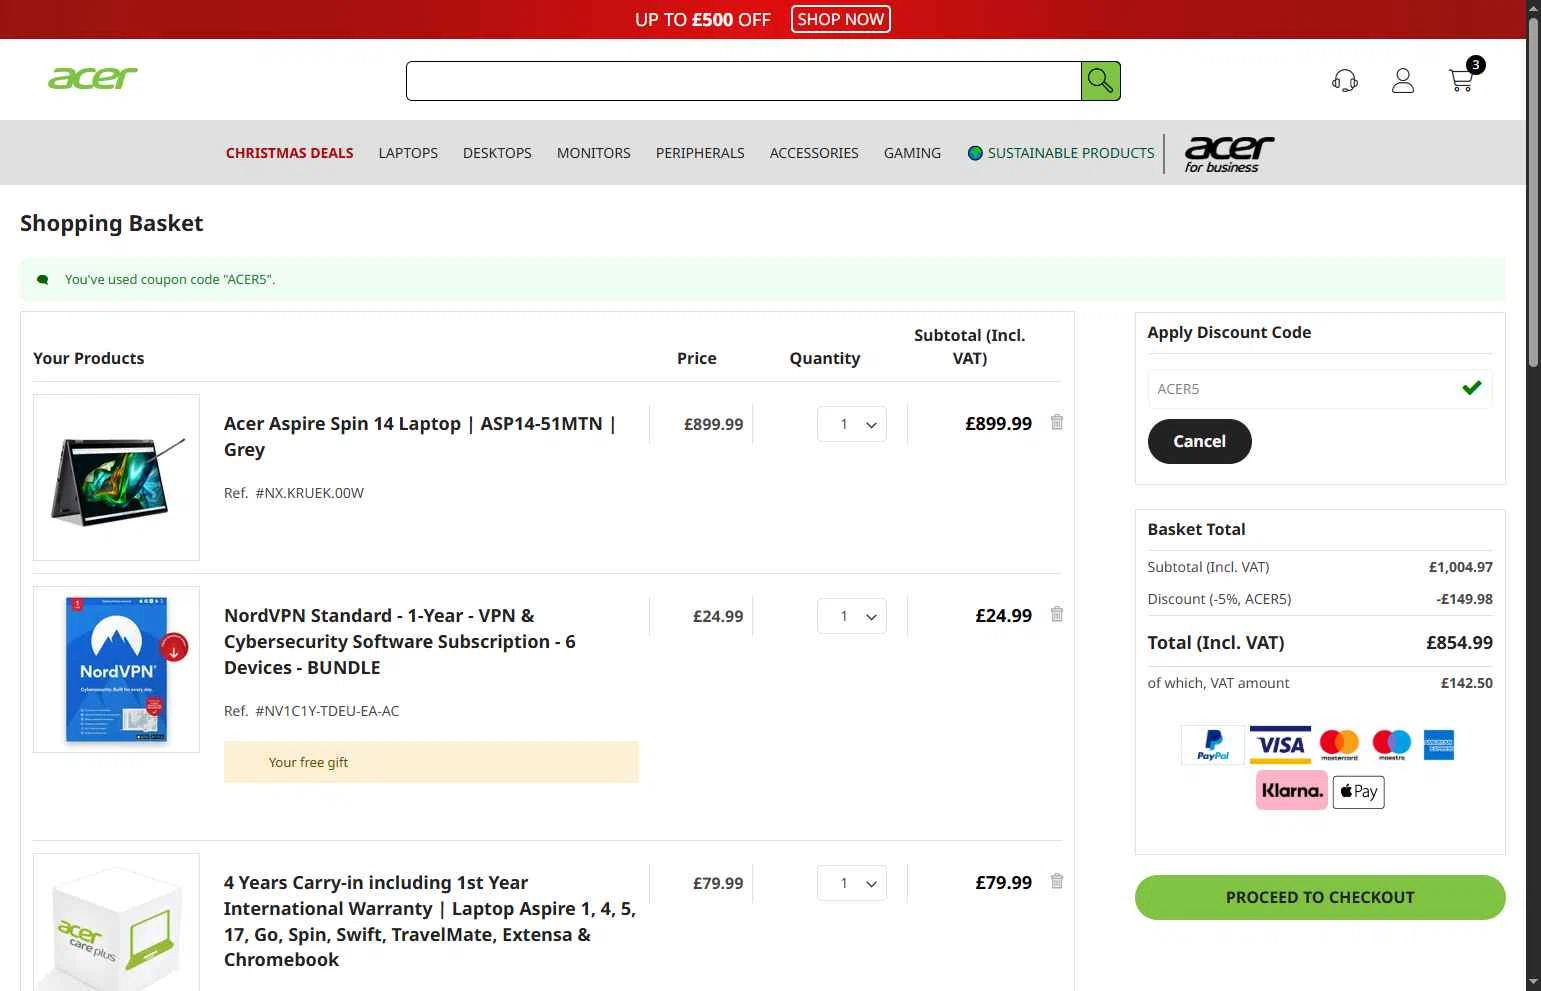Click the NordVPN box thumbnail
Viewport: 1541px width, 991px height.
(x=116, y=669)
